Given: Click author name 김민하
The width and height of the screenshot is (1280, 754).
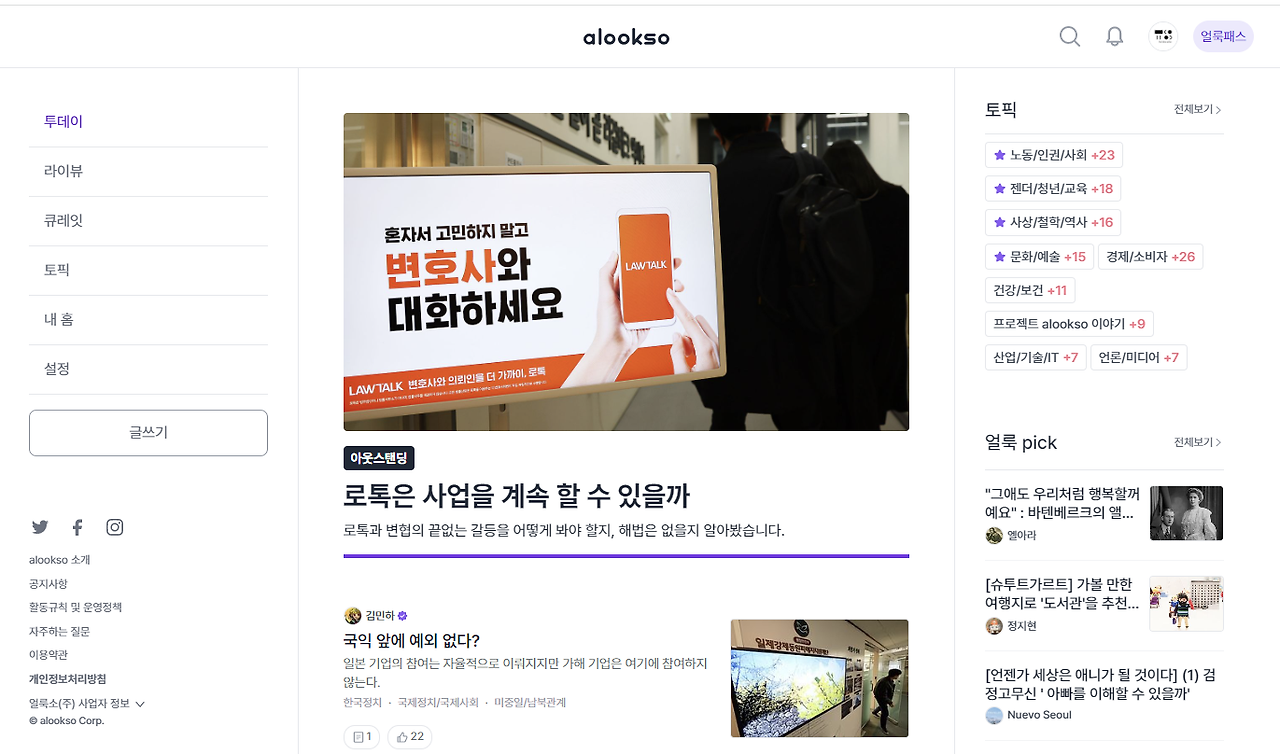Looking at the screenshot, I should coord(380,616).
